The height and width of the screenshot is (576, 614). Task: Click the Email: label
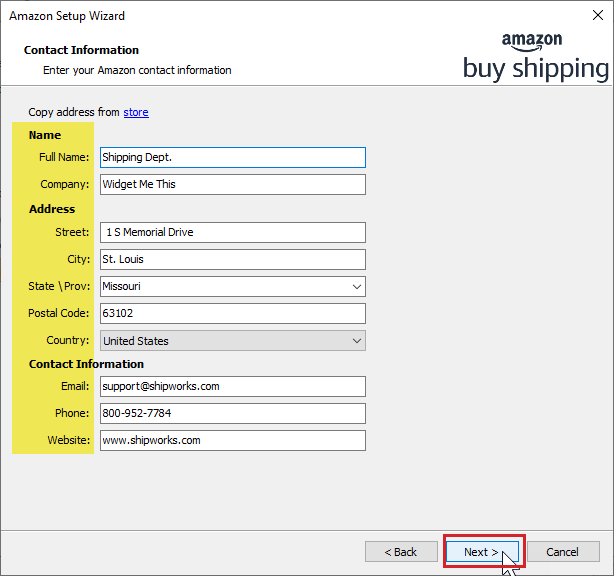[x=75, y=386]
